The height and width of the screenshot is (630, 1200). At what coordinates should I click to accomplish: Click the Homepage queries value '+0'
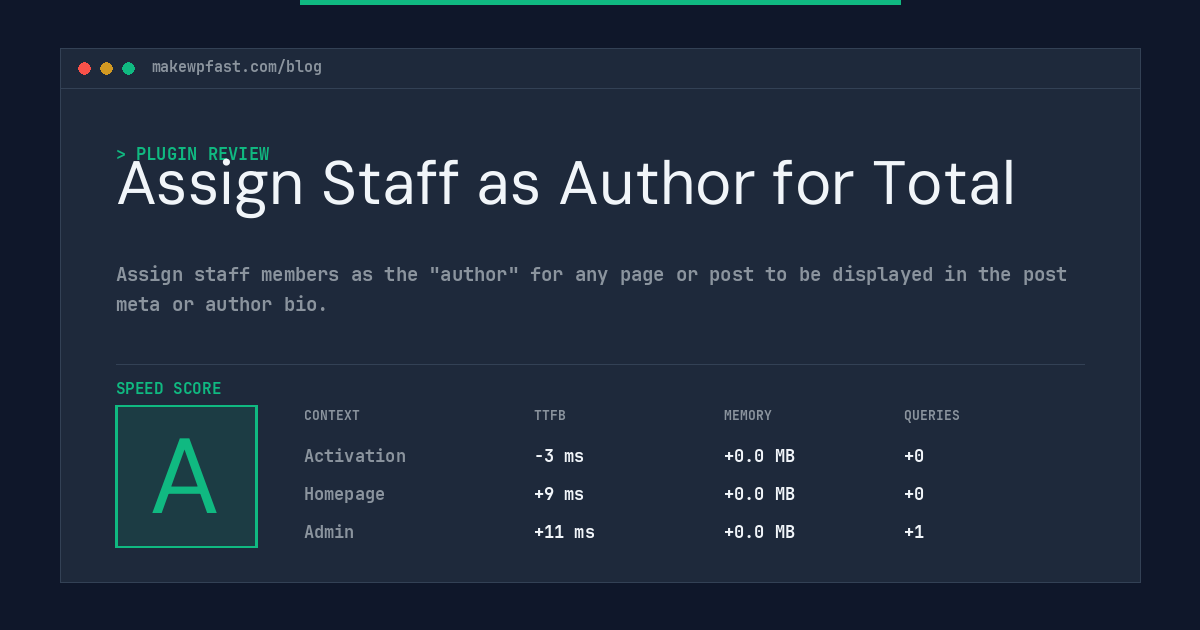click(x=914, y=494)
